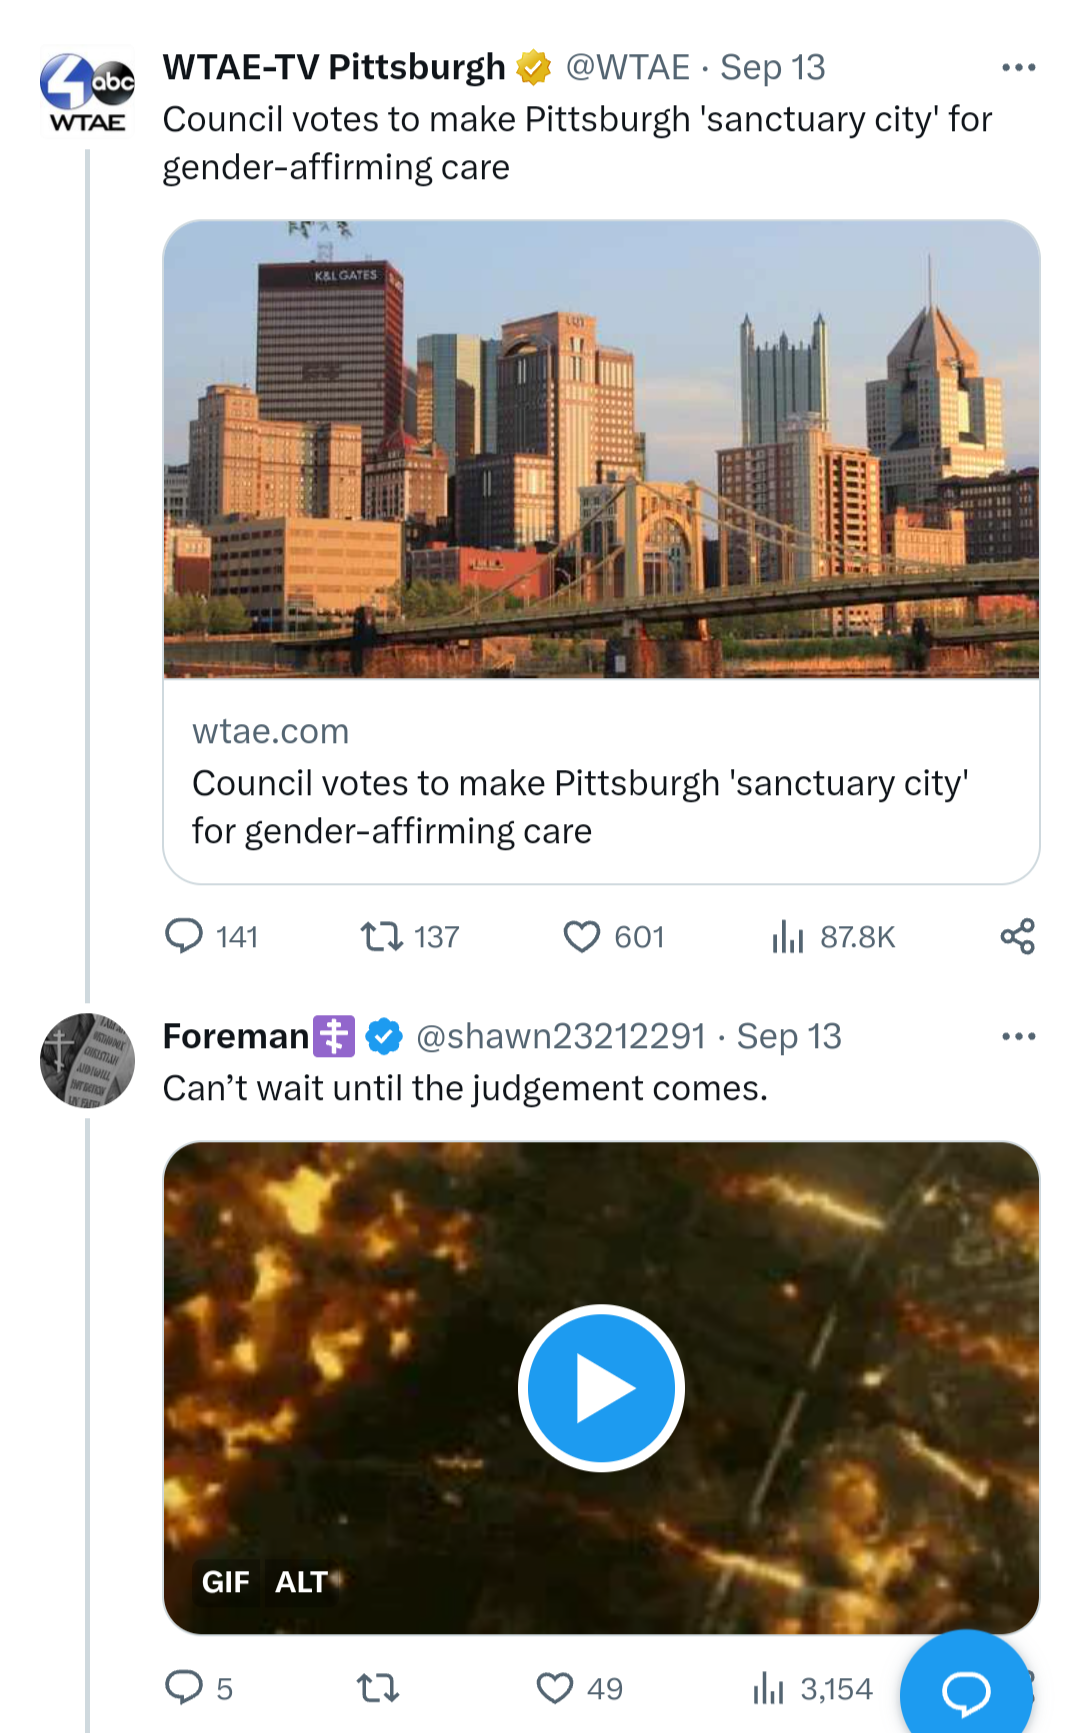View the 3,154 views count on Foreman's reply
This screenshot has width=1080, height=1733.
click(812, 1688)
